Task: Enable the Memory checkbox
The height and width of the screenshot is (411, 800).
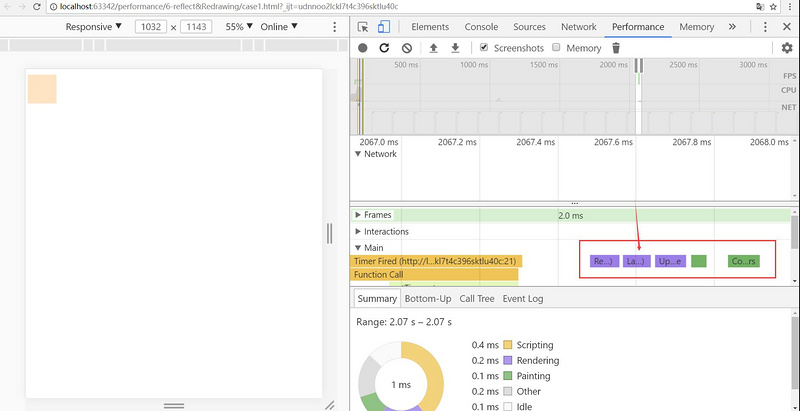Action: coord(556,48)
